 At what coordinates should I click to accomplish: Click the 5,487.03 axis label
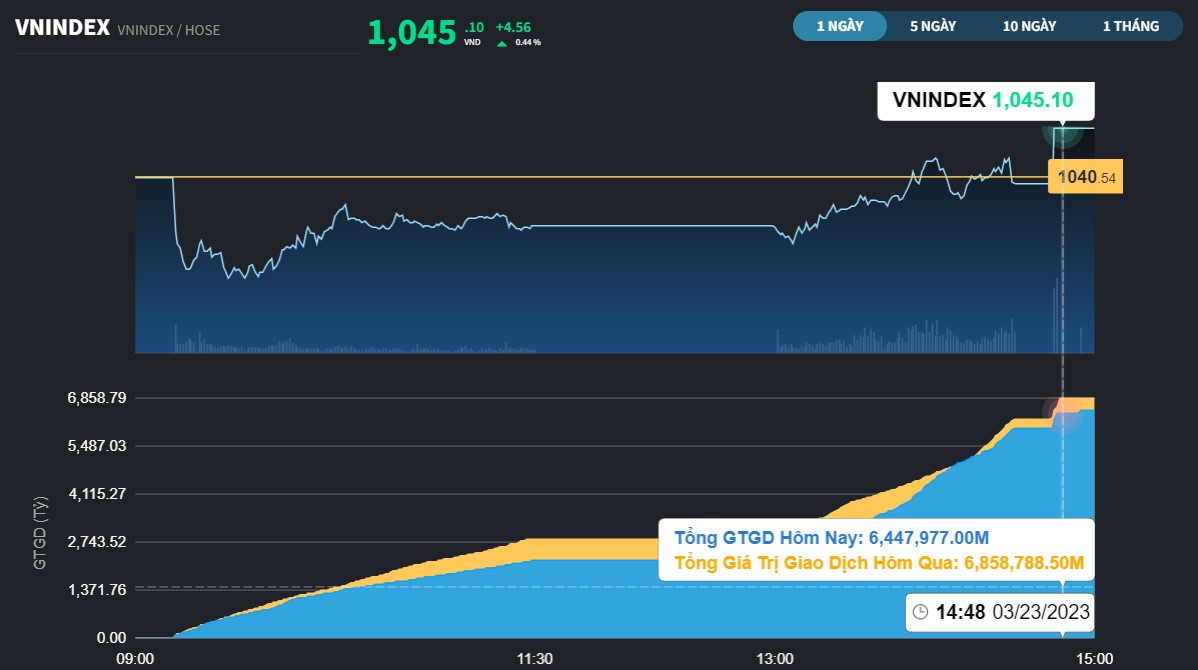[x=97, y=446]
